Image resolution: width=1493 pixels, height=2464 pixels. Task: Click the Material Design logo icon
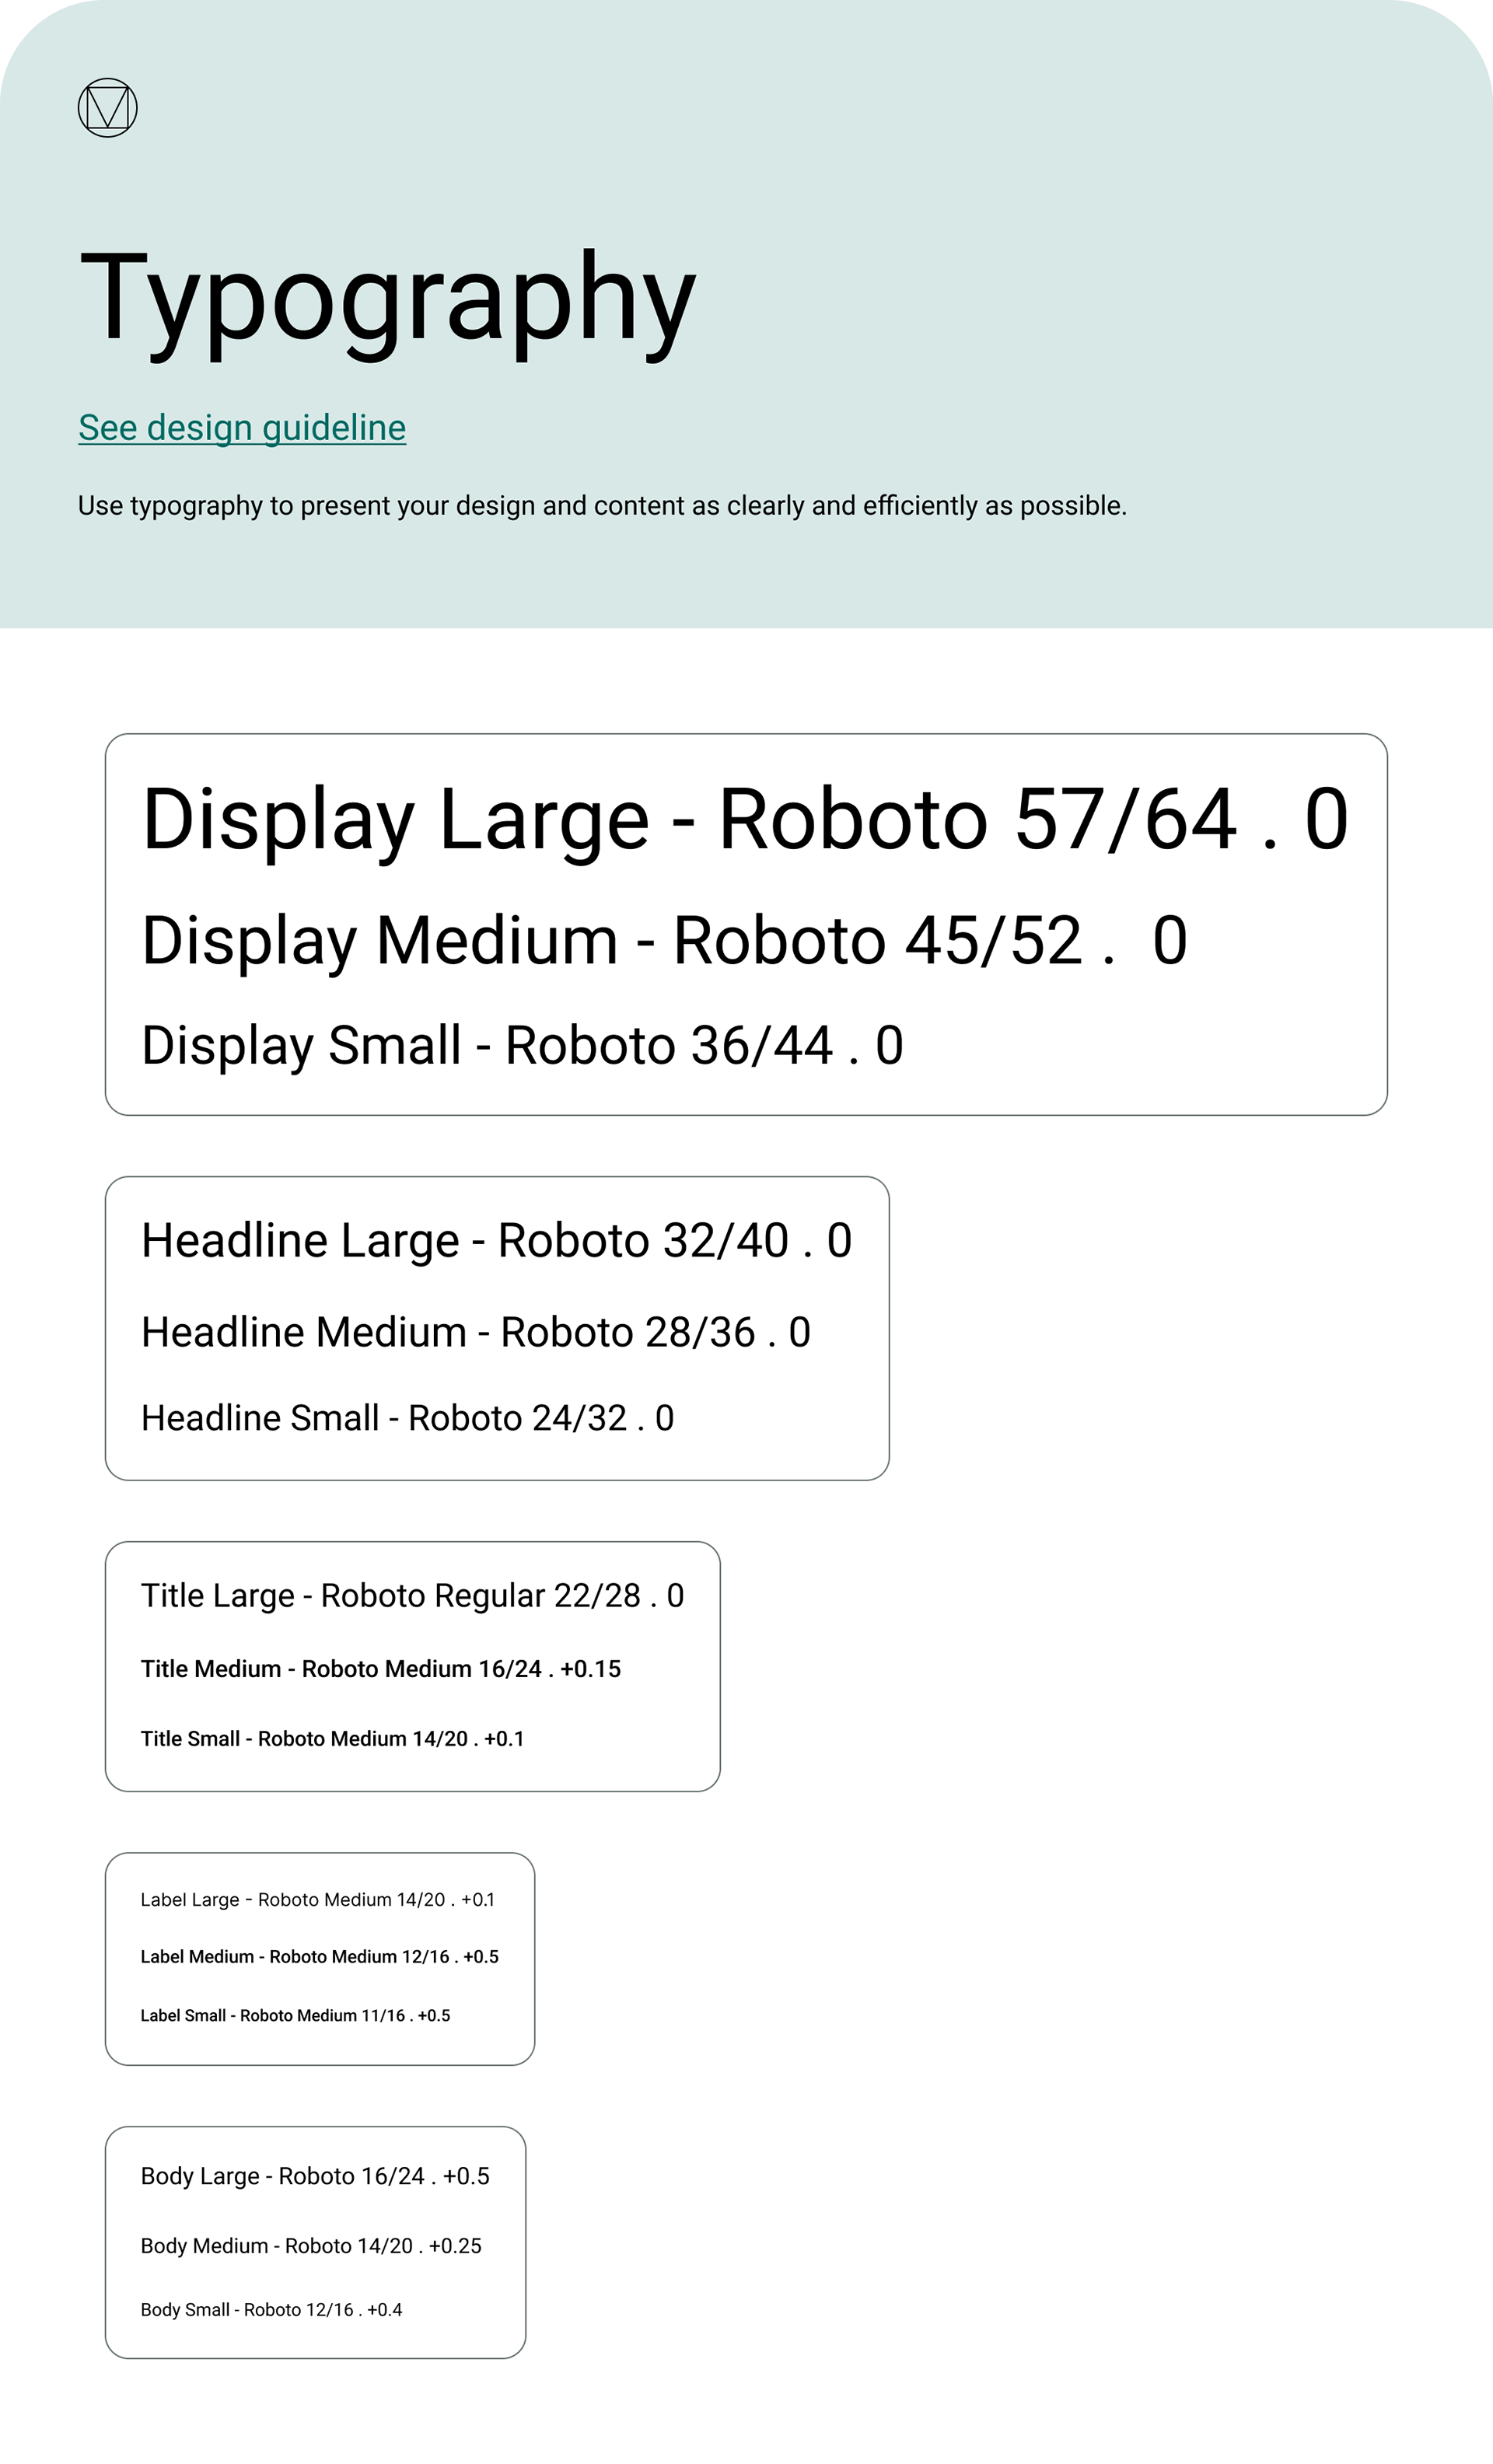pos(107,108)
